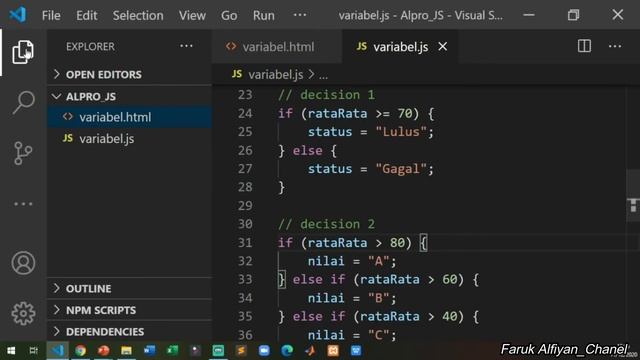Show more menu bar items (three dots)

tap(300, 15)
